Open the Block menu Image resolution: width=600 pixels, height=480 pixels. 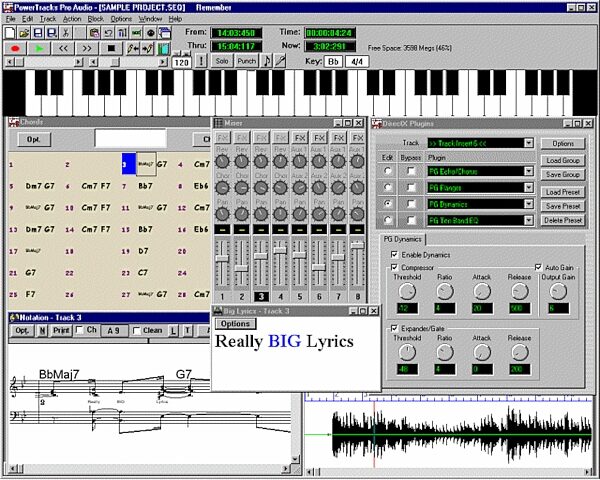[x=96, y=19]
